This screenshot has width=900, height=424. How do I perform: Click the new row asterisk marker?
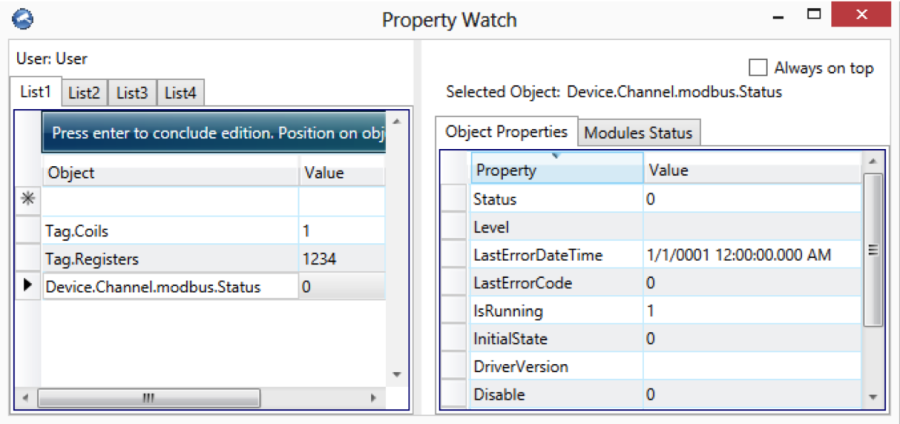tap(28, 200)
